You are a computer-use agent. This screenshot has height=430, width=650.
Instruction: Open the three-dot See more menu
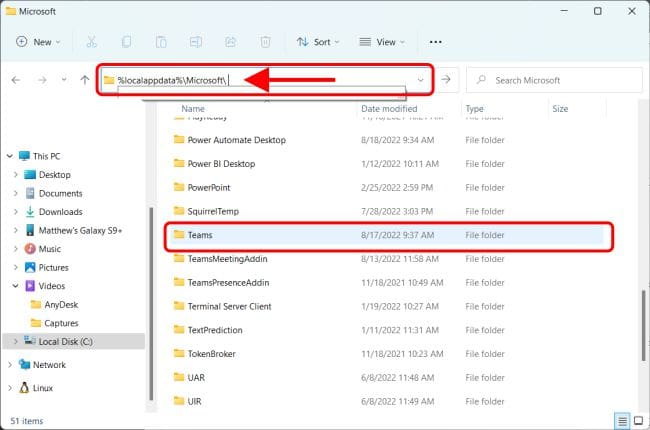tap(435, 42)
